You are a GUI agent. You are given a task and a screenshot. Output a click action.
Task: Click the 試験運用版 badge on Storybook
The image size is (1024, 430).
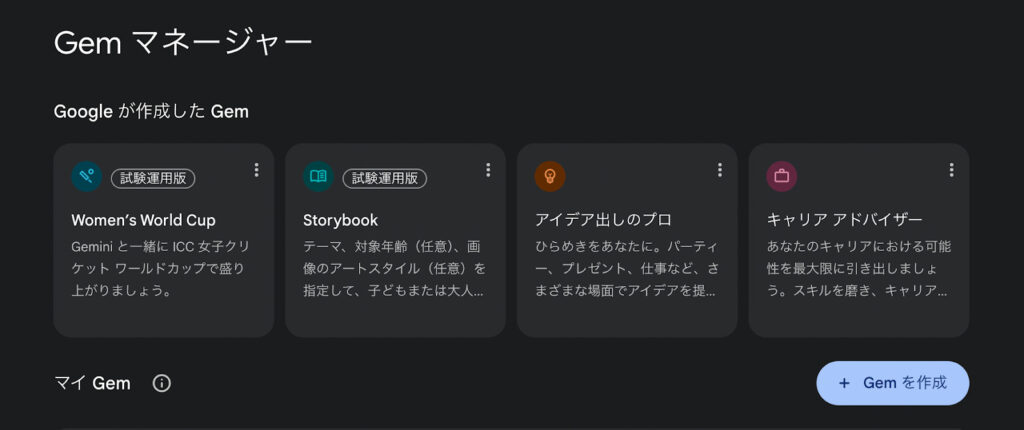click(385, 178)
